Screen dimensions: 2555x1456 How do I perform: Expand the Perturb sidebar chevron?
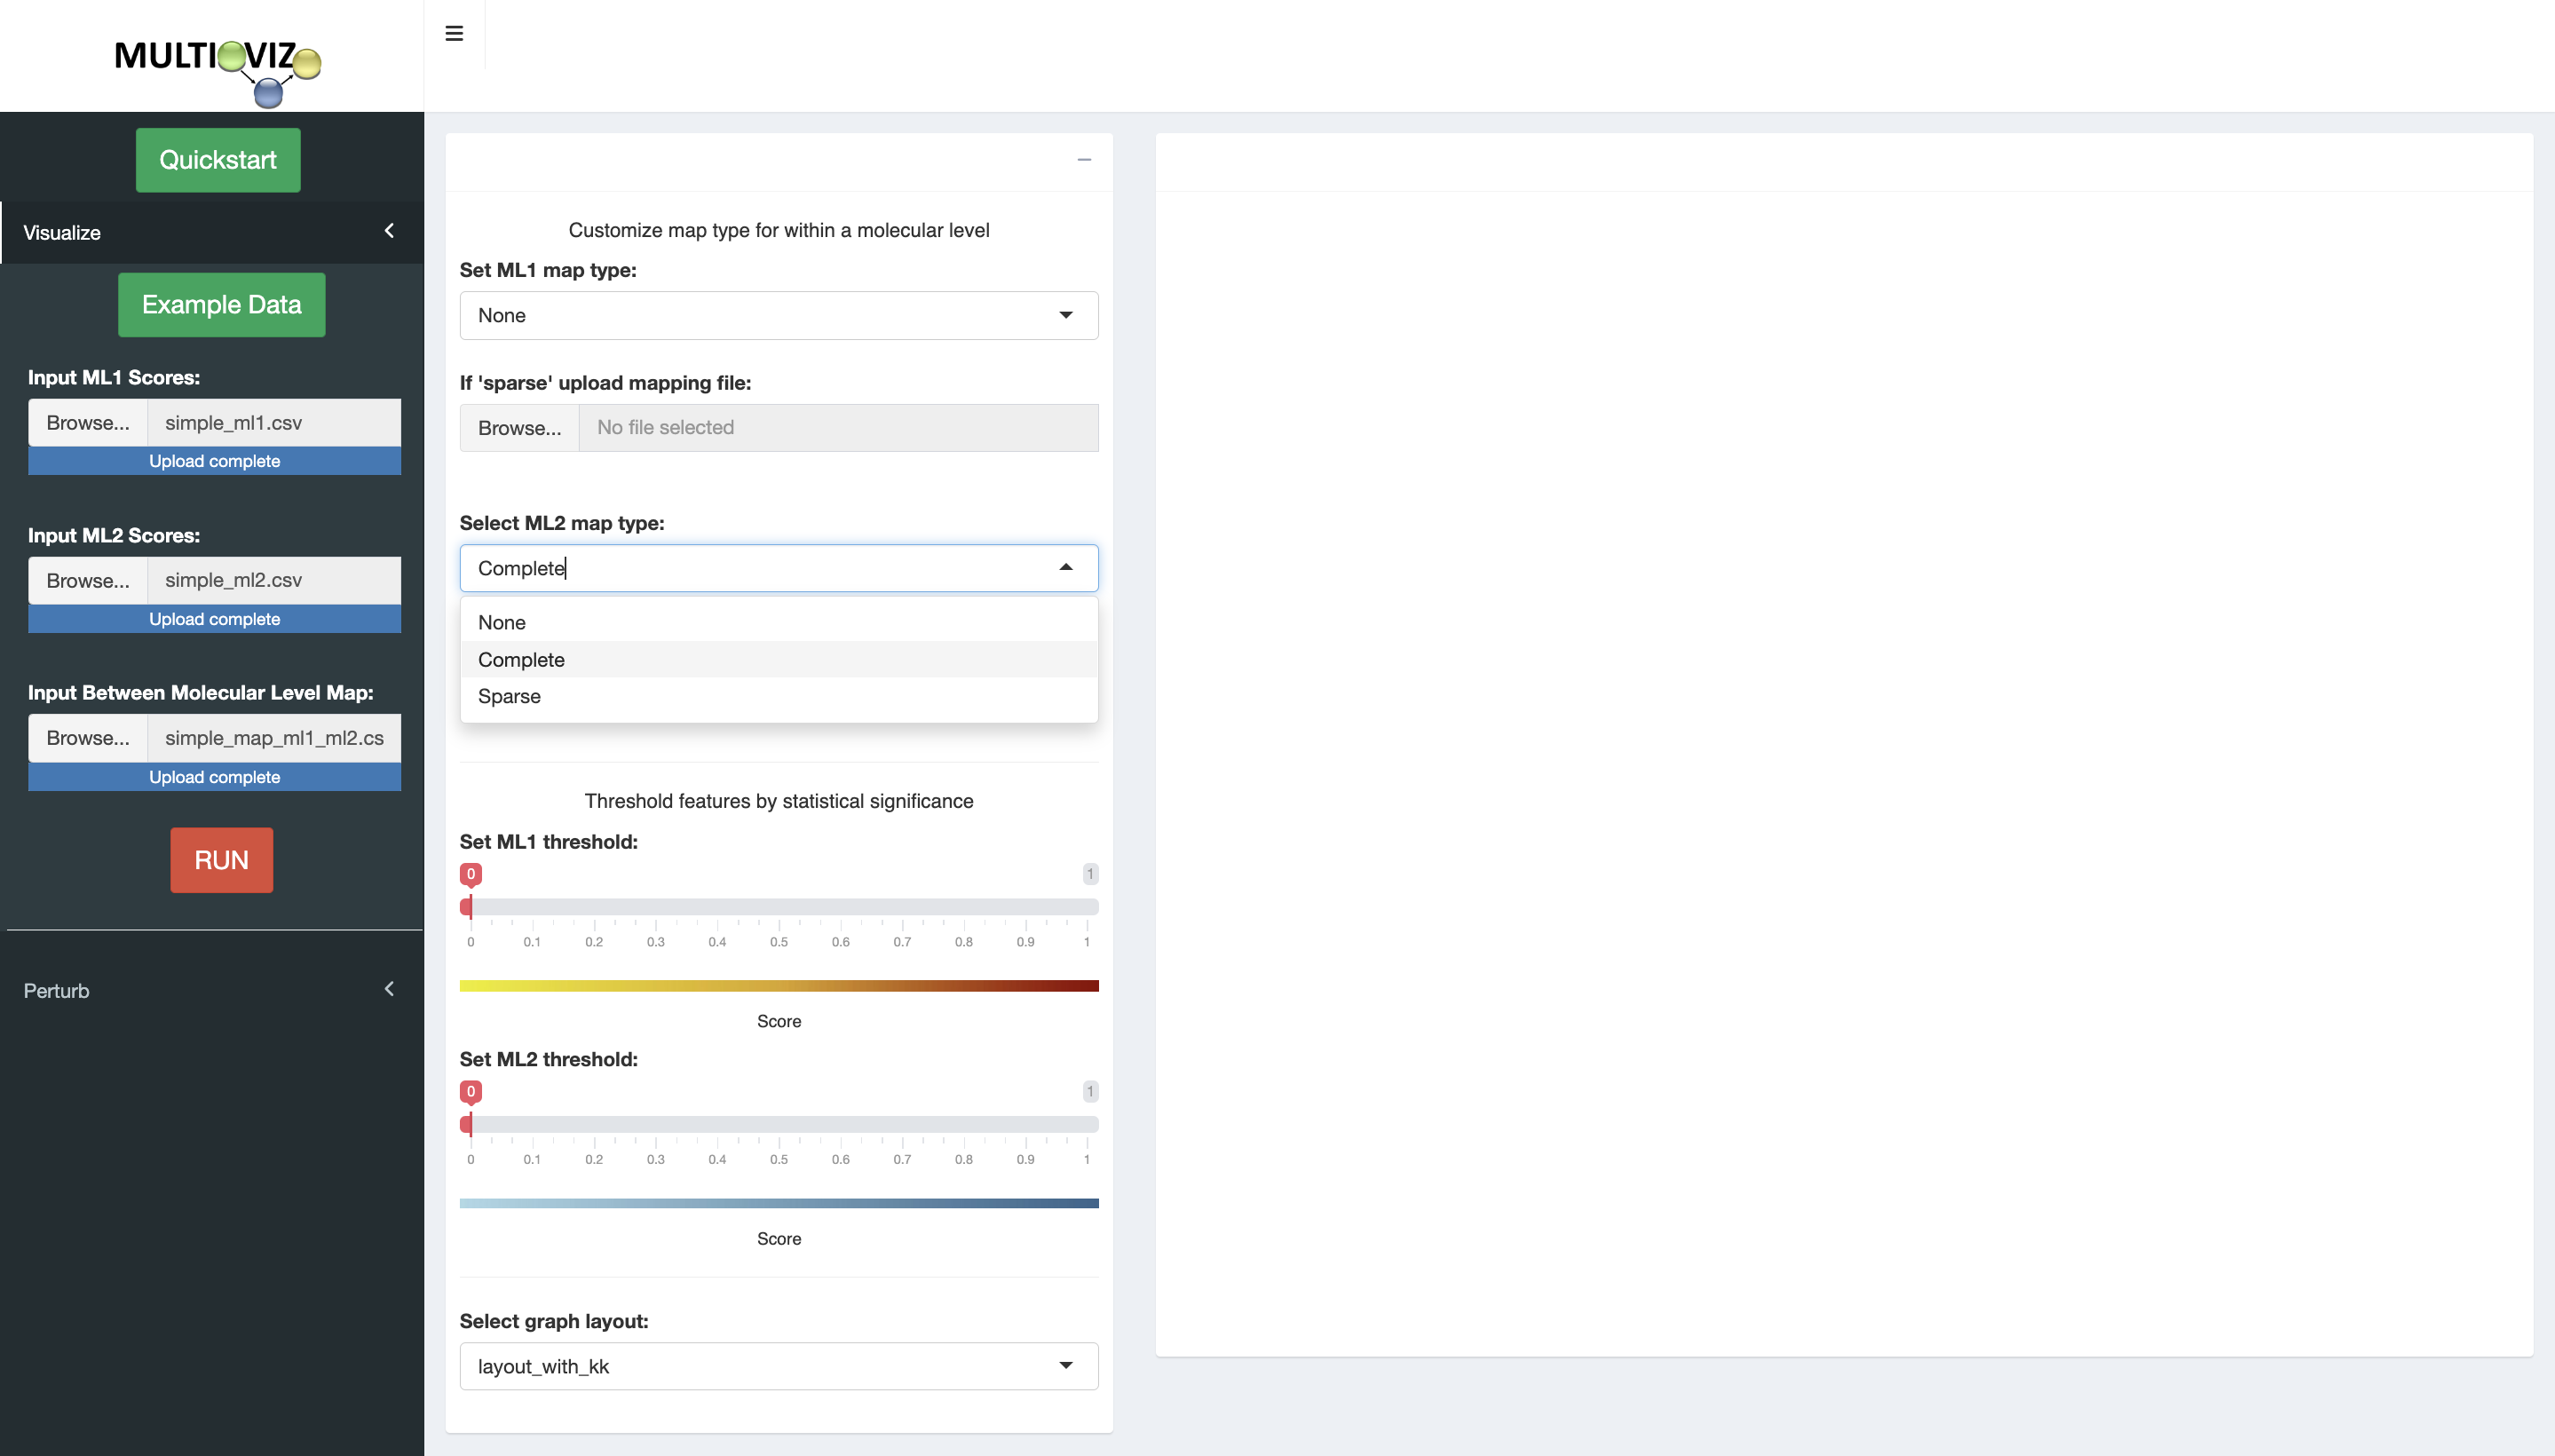point(389,989)
